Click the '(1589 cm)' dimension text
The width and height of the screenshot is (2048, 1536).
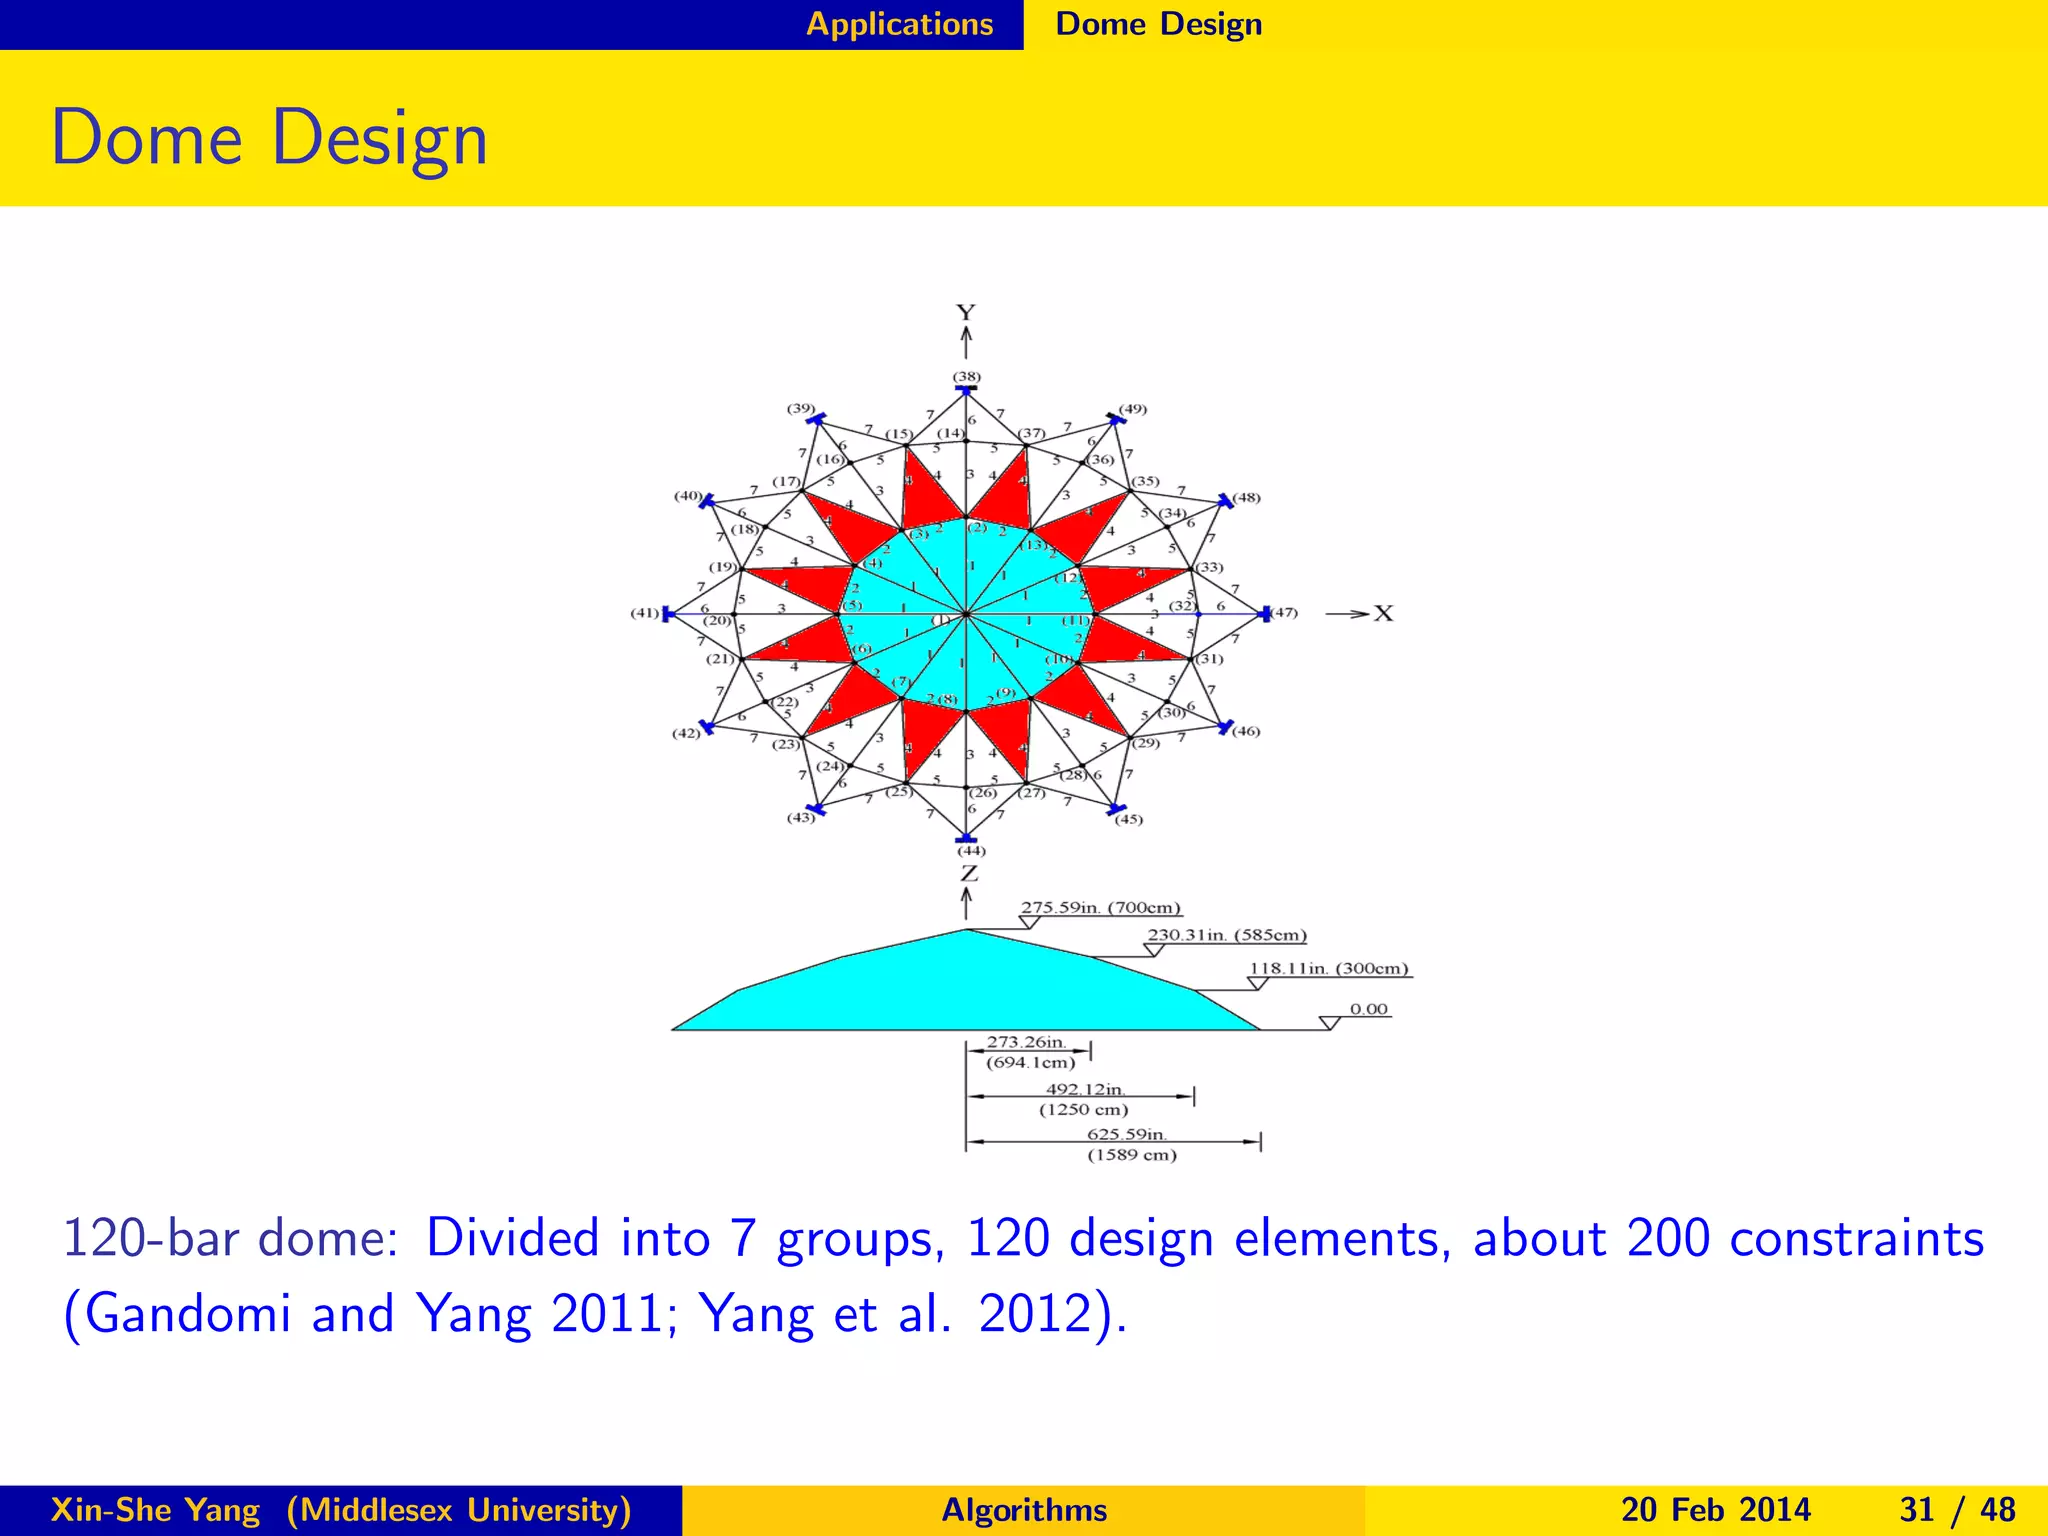click(1132, 1155)
